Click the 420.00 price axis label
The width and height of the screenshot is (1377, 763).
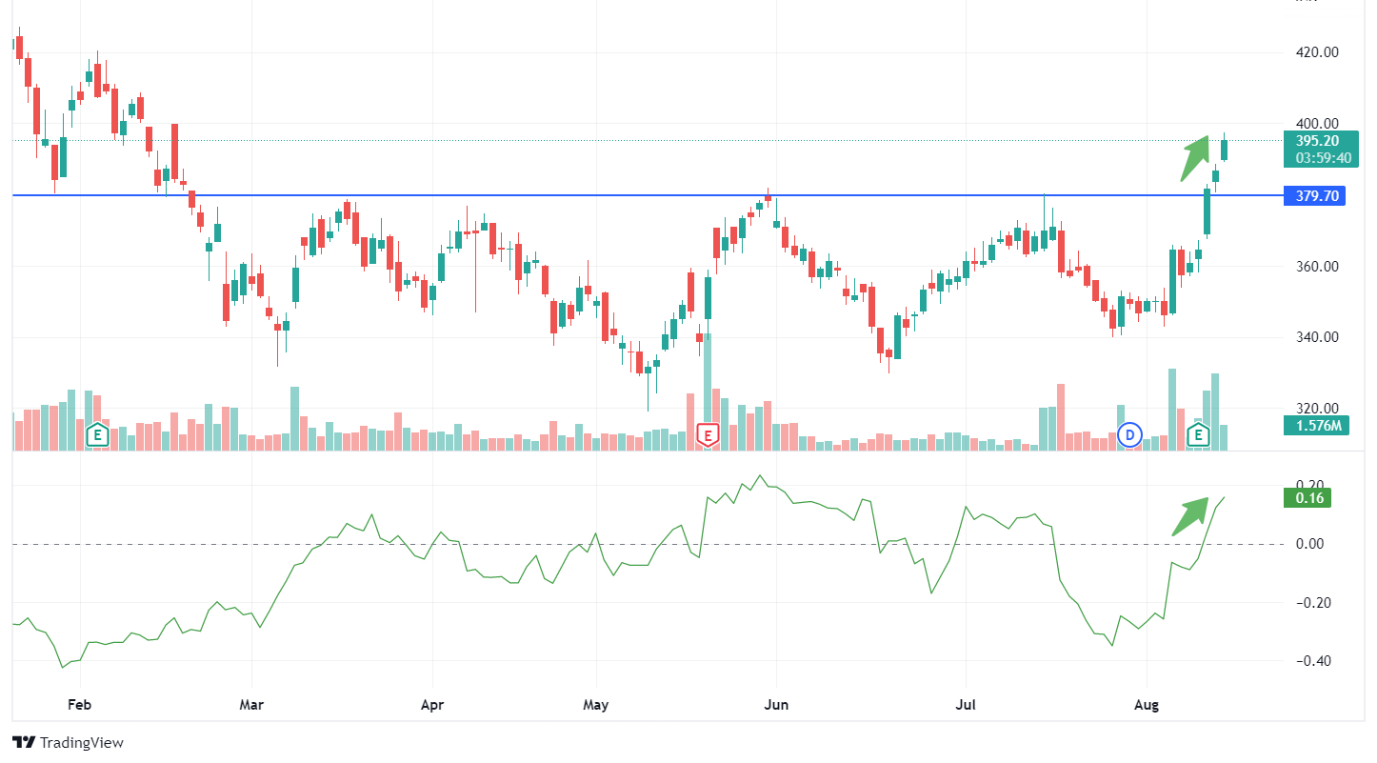(1317, 52)
